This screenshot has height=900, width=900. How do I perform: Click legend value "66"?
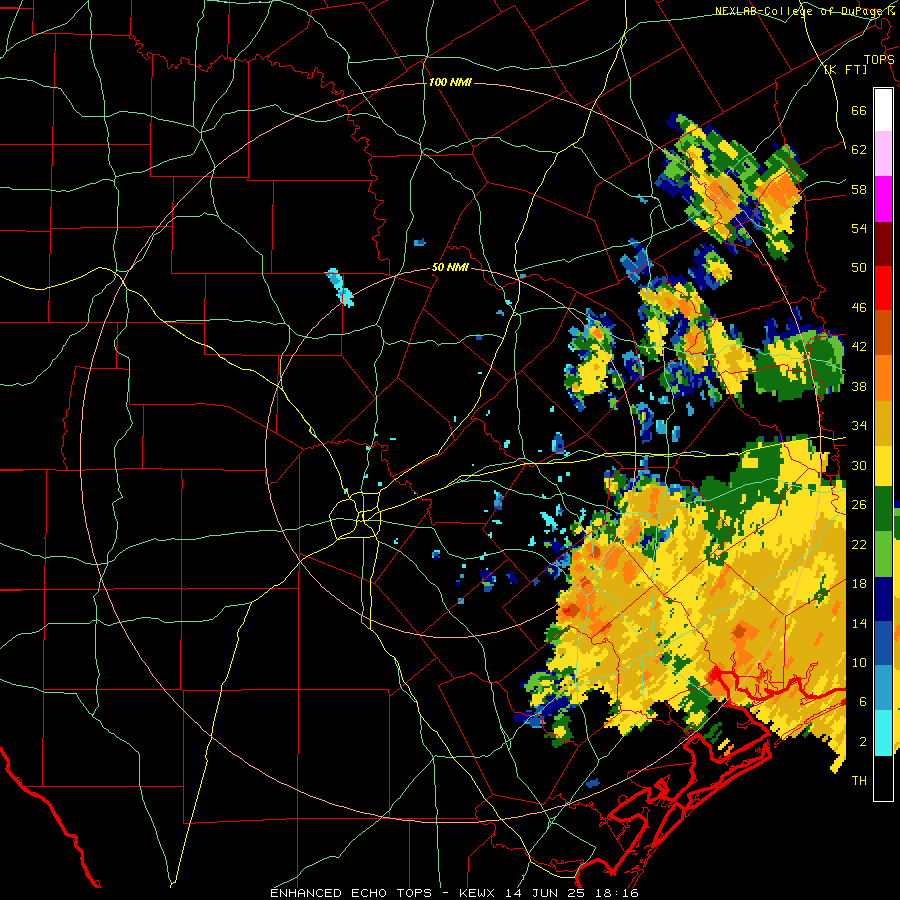[x=859, y=110]
